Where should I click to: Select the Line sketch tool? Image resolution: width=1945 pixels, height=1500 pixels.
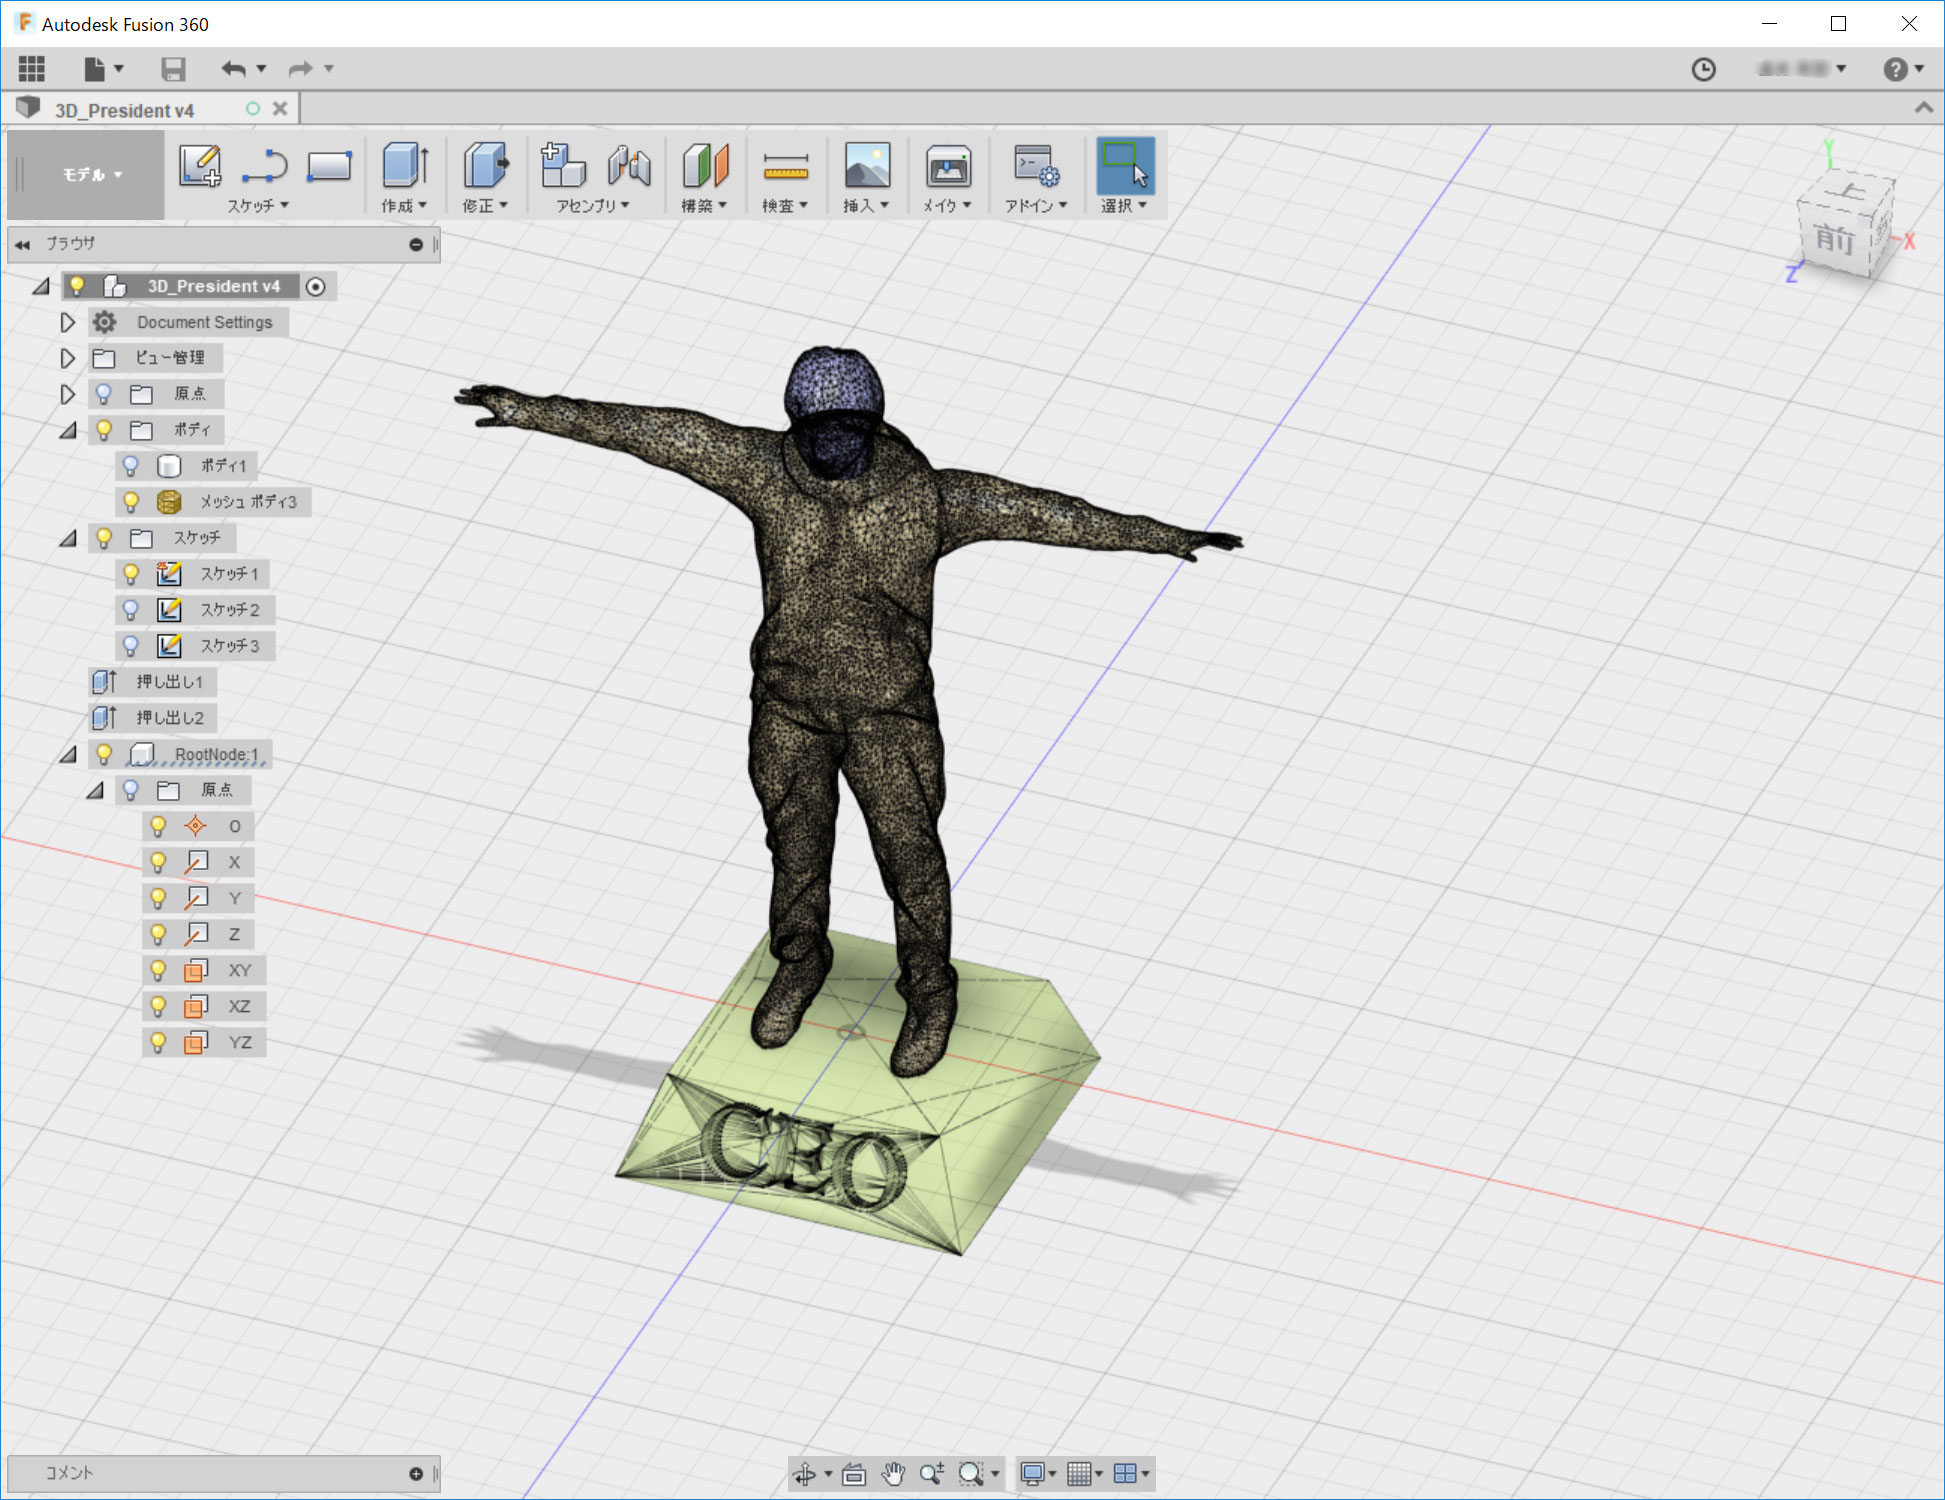coord(265,165)
